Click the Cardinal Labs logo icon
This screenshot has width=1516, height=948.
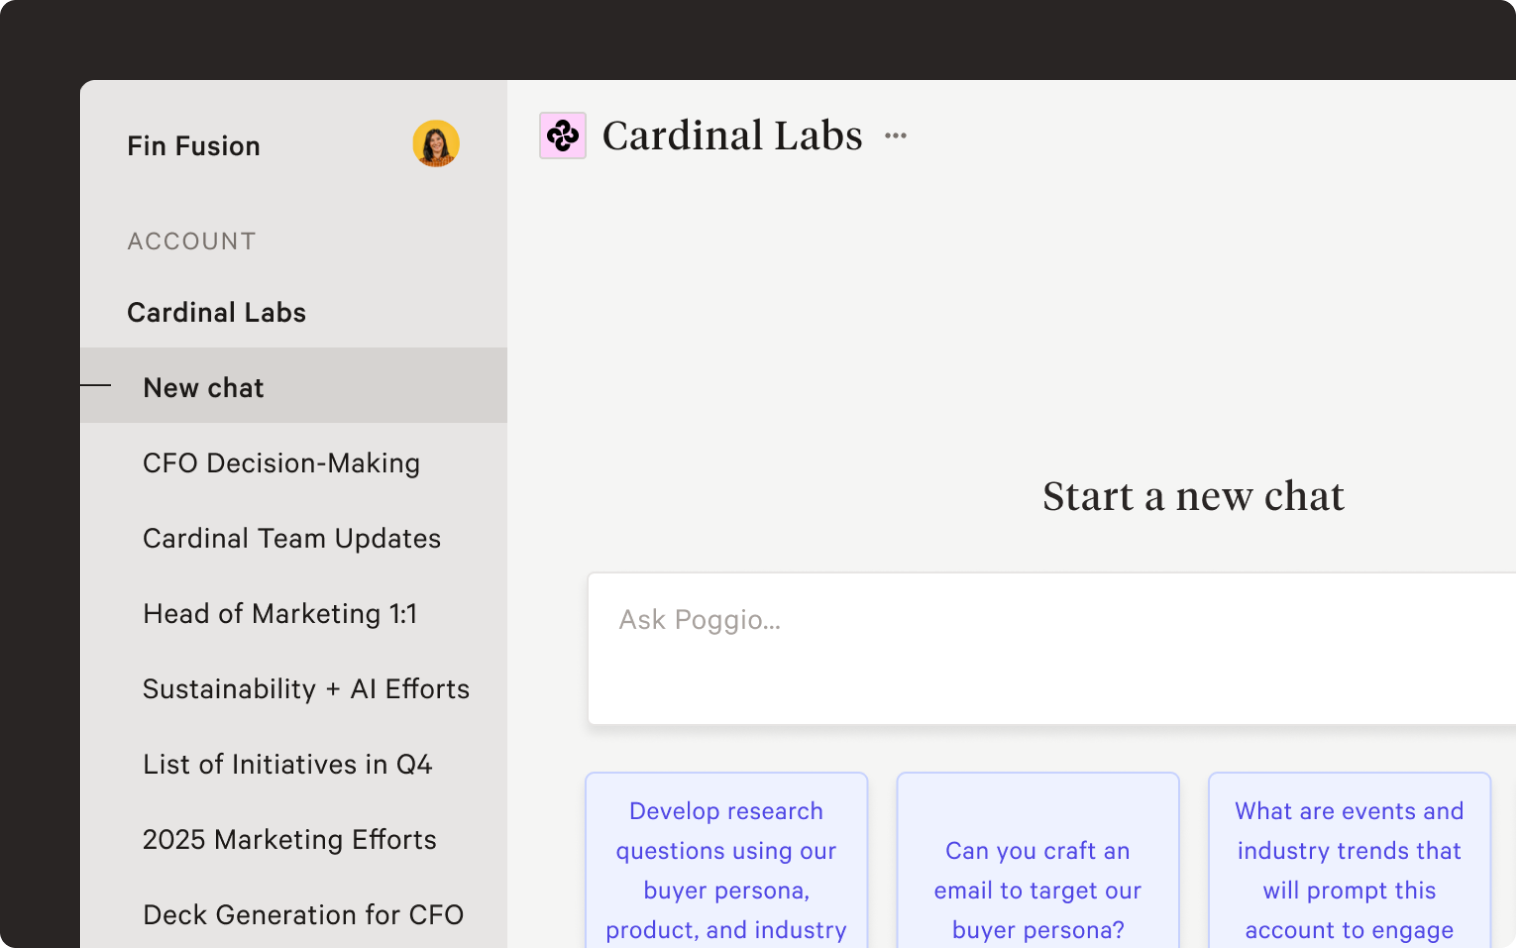(x=563, y=136)
